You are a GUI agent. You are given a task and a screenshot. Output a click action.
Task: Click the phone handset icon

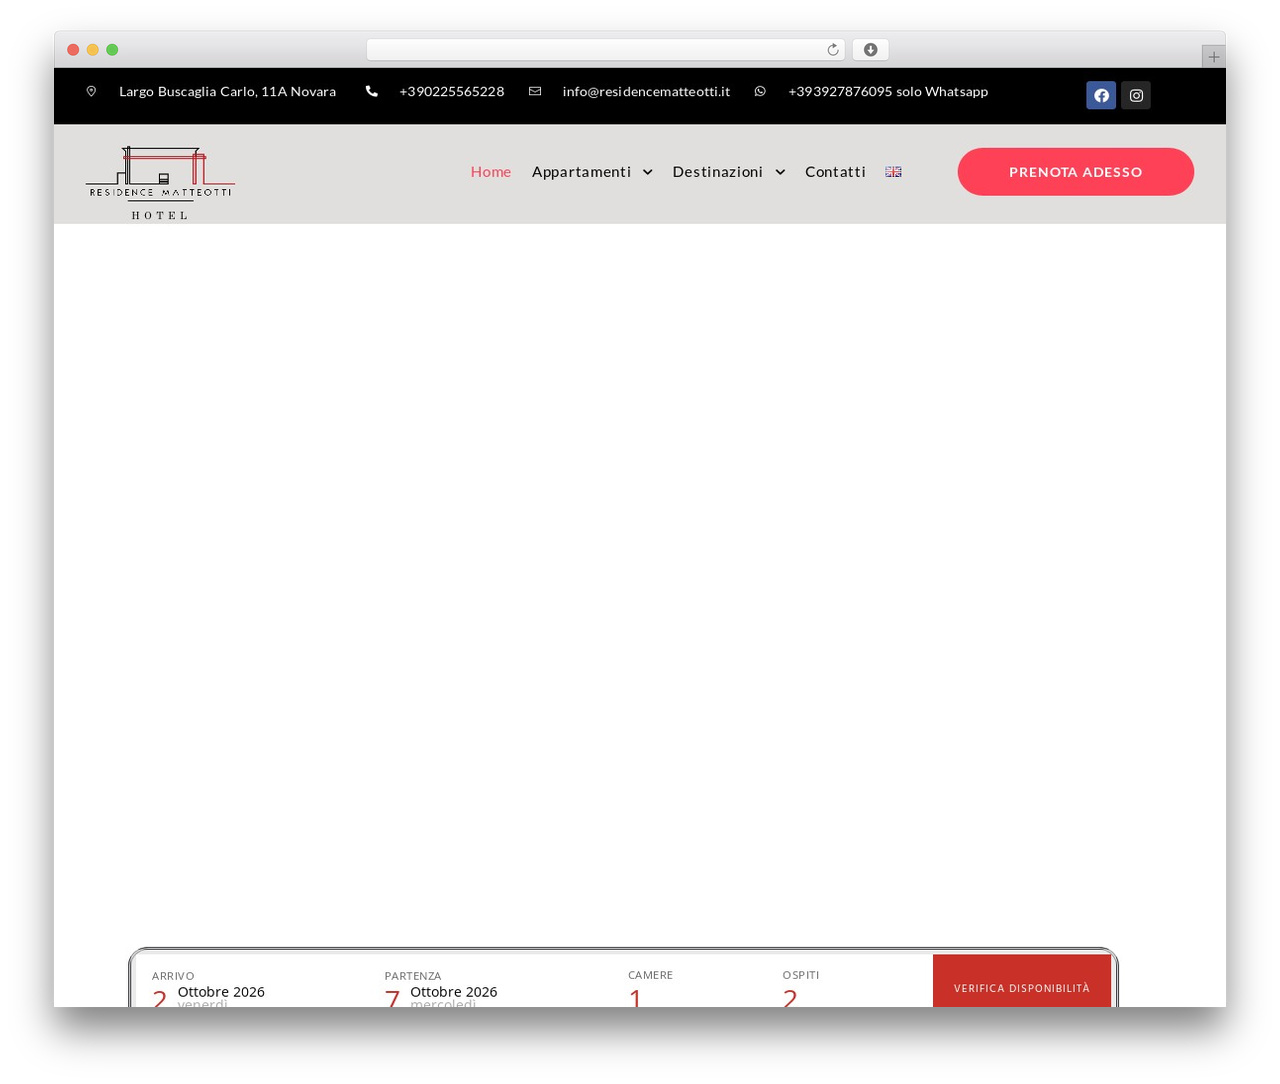372,91
